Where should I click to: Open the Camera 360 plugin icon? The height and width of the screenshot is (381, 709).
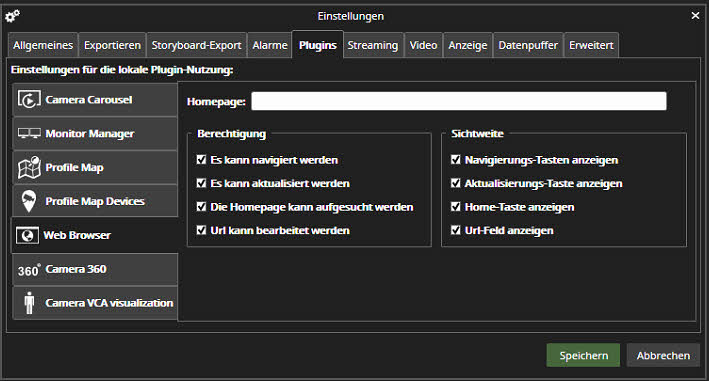[29, 270]
